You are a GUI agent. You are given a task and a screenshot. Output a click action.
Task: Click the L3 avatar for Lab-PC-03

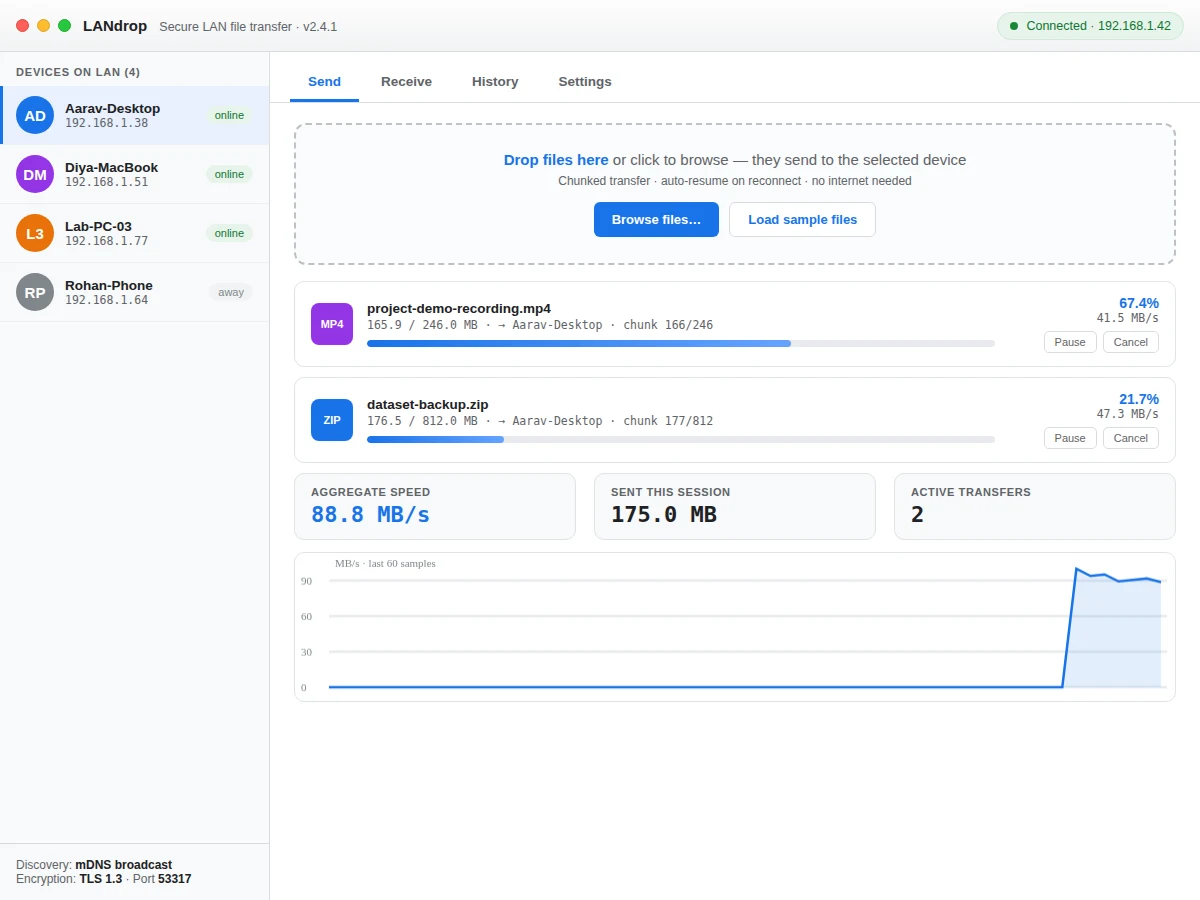35,233
